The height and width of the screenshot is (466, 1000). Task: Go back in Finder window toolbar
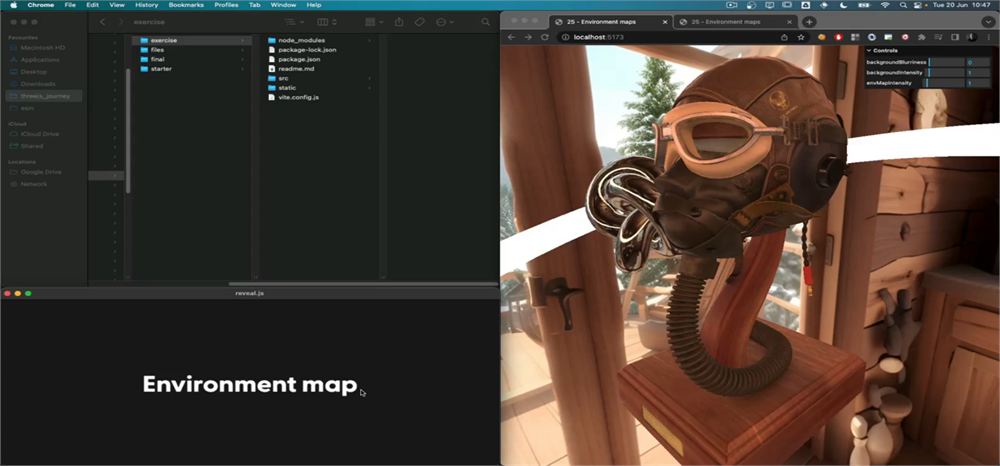[x=103, y=22]
